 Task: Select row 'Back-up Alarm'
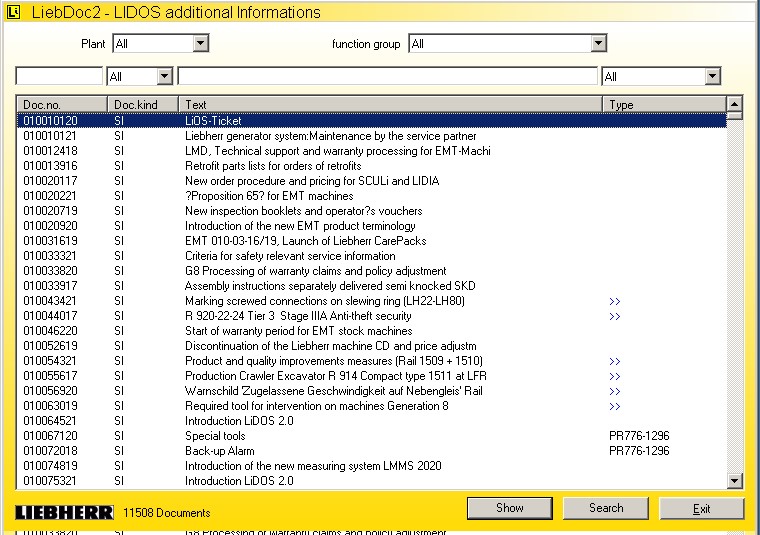pos(372,451)
